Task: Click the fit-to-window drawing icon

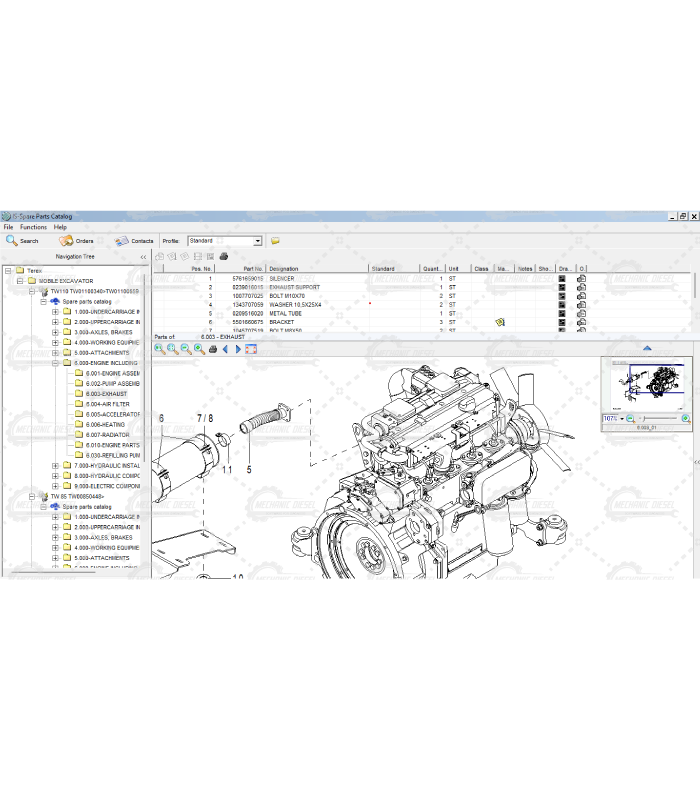Action: pos(251,349)
